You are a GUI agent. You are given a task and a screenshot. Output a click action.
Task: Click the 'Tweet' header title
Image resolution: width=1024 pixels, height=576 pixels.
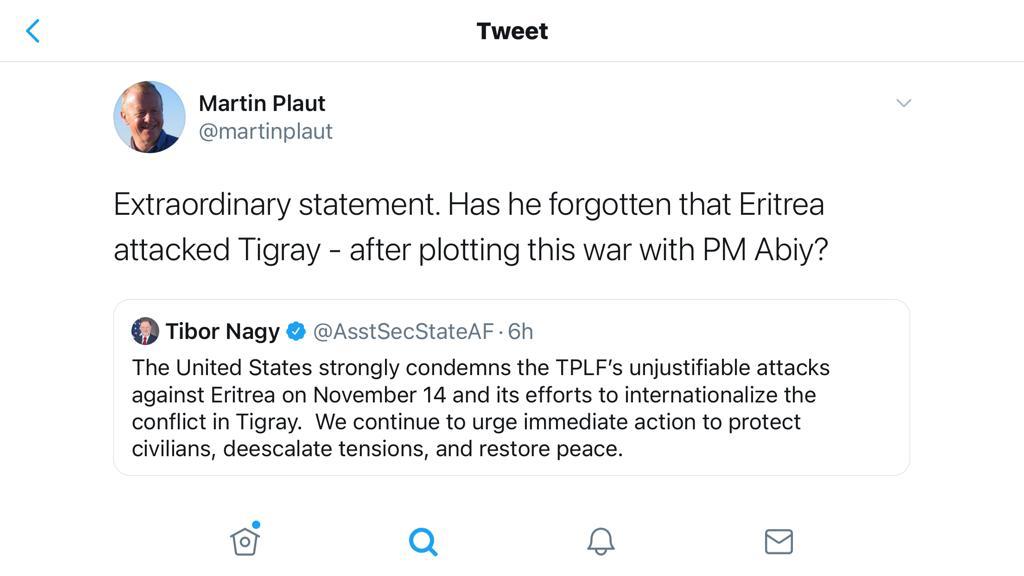point(512,31)
